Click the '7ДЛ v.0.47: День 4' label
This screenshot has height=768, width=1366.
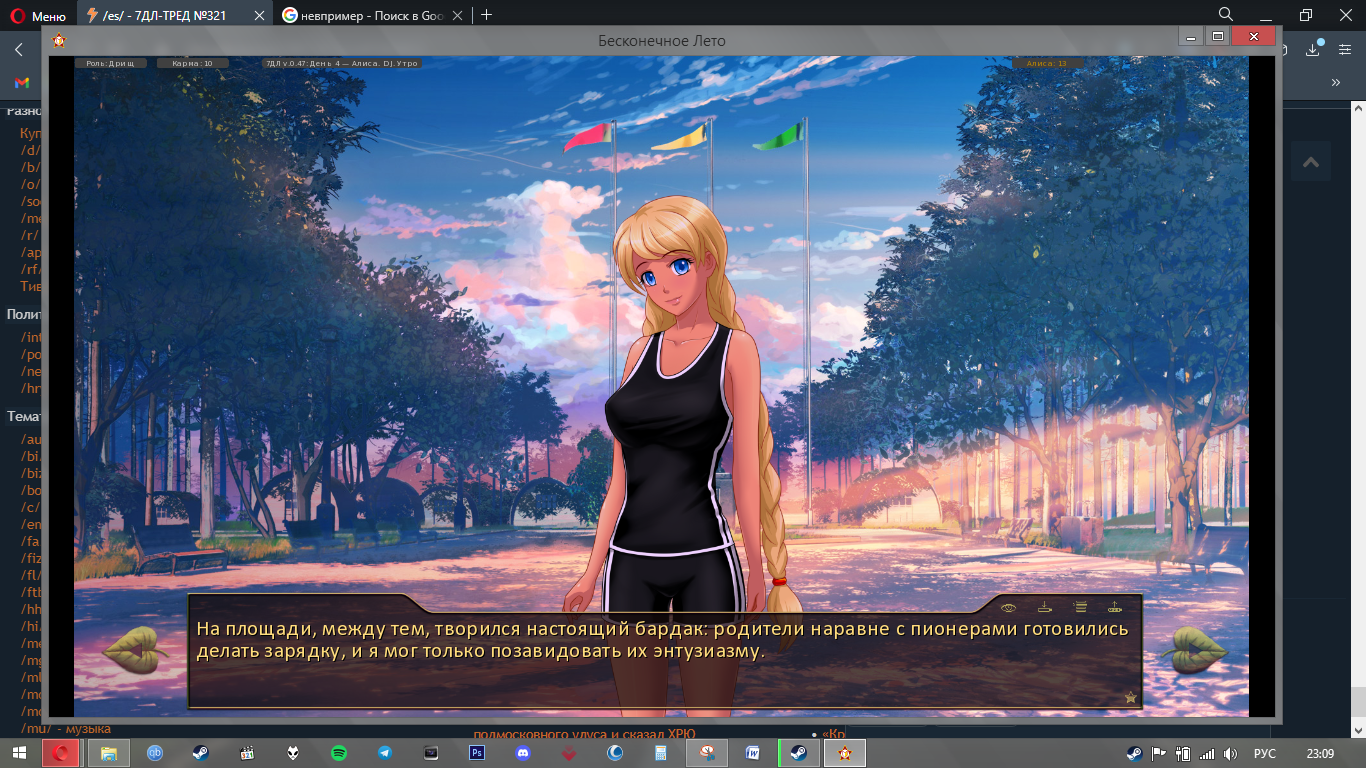(x=340, y=63)
